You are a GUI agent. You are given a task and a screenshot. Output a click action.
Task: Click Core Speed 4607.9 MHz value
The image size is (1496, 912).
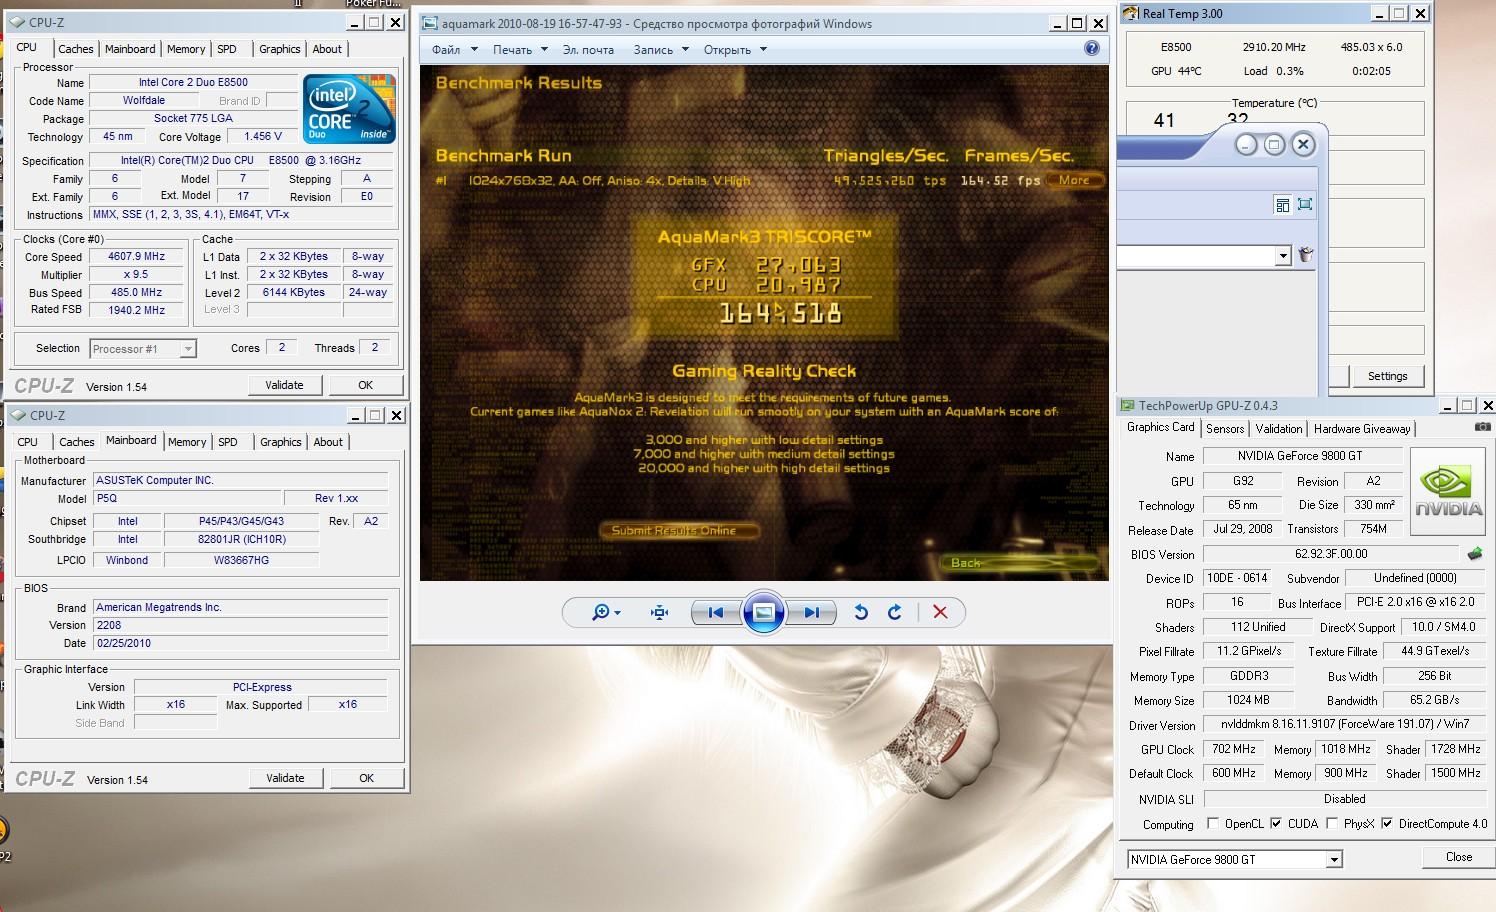[136, 256]
